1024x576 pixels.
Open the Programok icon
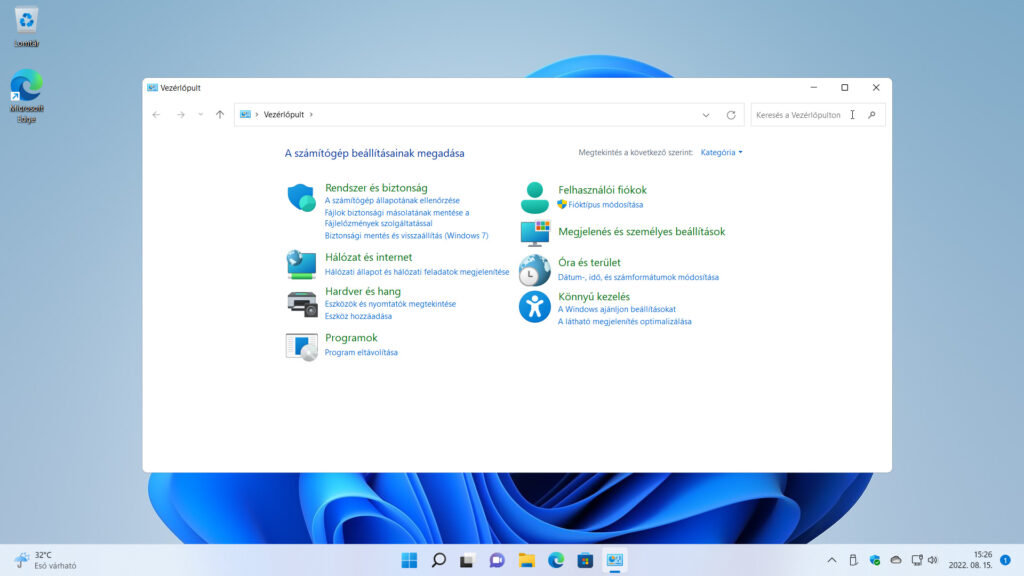(x=302, y=347)
